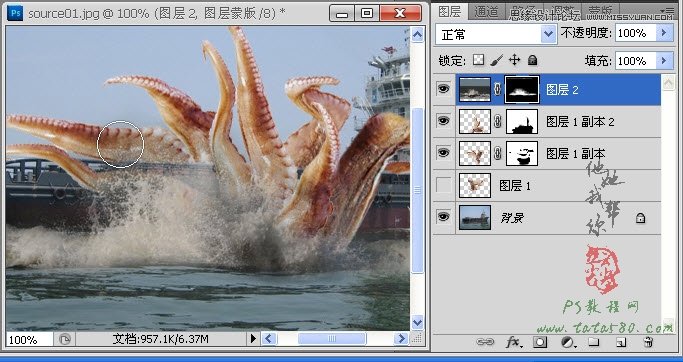
Task: Click the Photoshop icon in the document title bar
Action: click(x=16, y=13)
